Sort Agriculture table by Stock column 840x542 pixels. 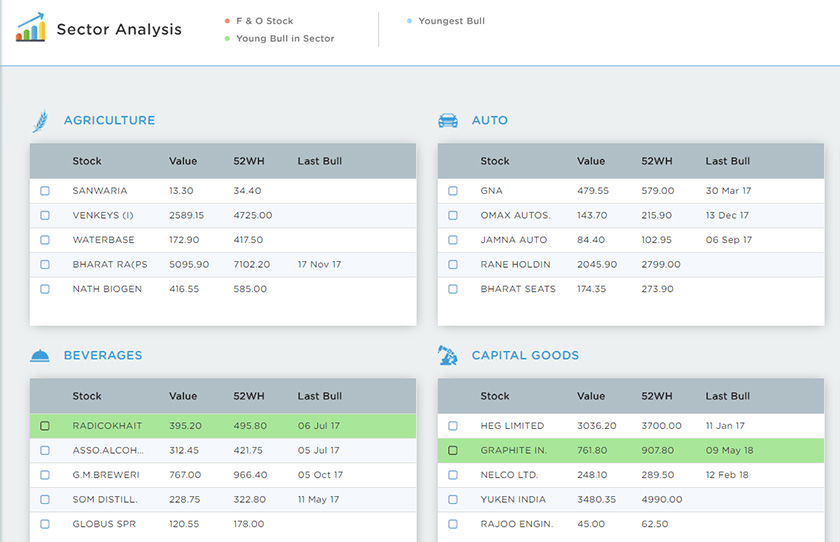[x=87, y=161]
